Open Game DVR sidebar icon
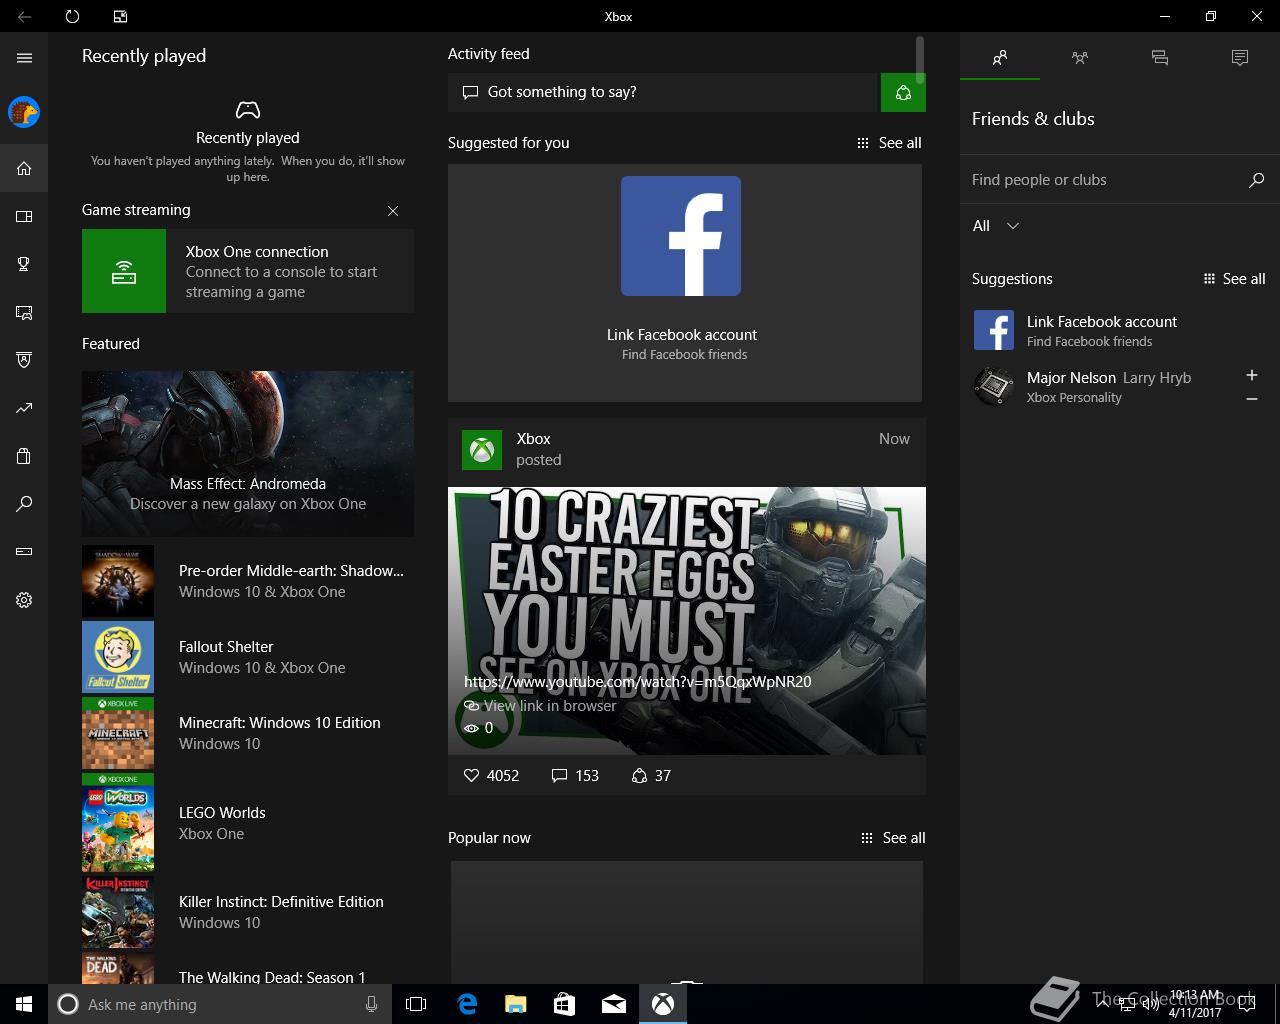 (x=24, y=313)
